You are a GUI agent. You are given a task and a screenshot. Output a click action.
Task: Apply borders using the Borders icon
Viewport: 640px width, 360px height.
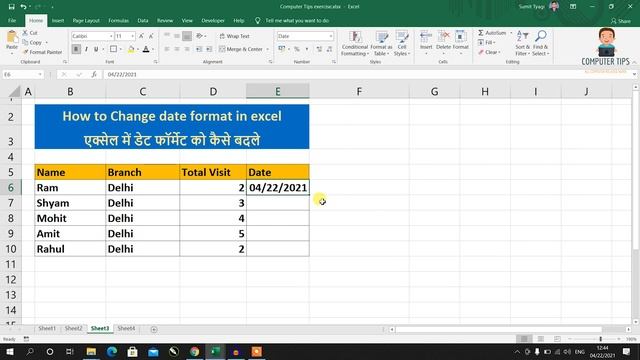click(x=113, y=49)
